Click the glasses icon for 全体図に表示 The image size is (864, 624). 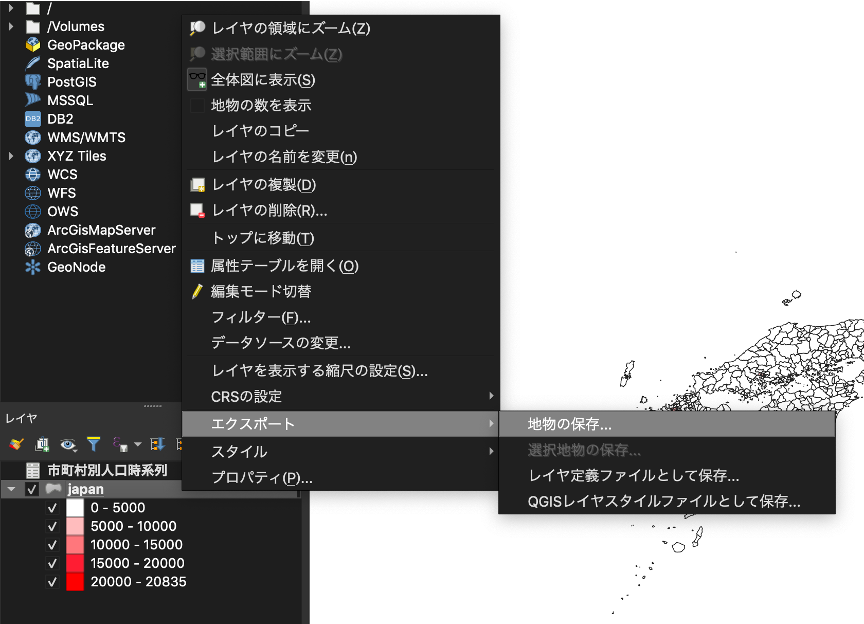click(x=197, y=80)
